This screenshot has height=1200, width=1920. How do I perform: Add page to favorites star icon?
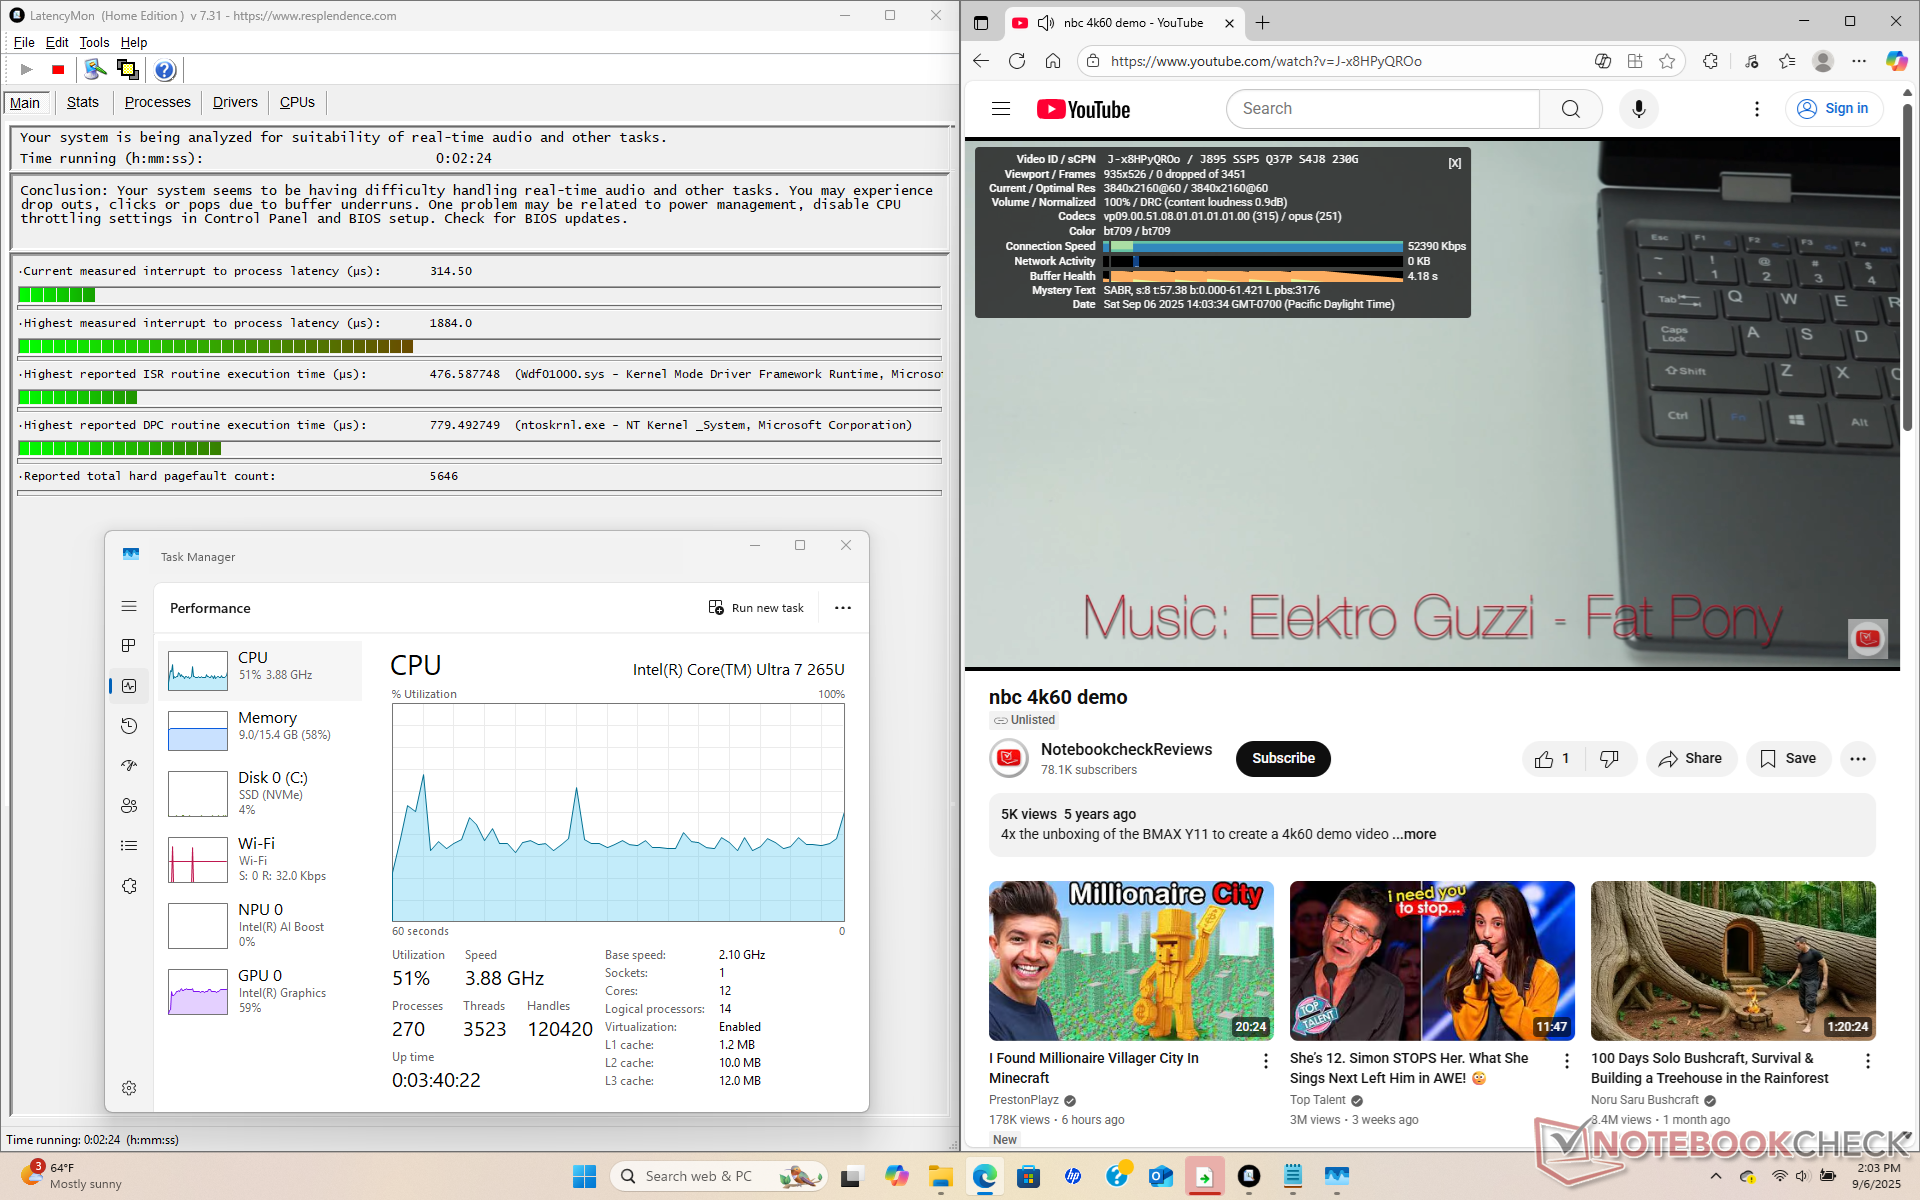1667,61
